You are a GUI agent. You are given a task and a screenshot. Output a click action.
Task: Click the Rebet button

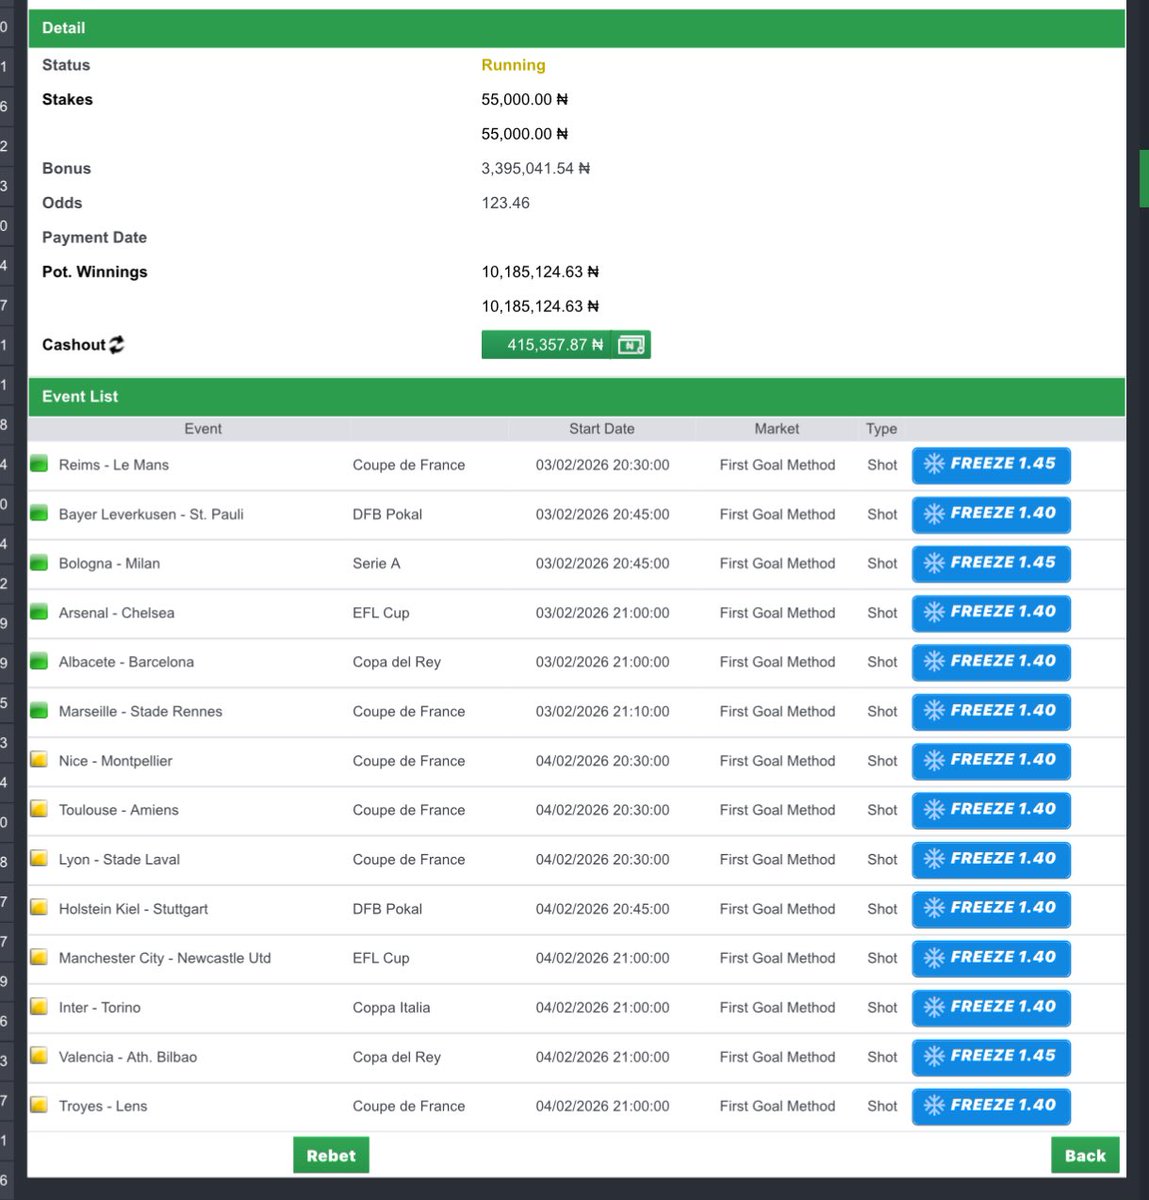[331, 1155]
